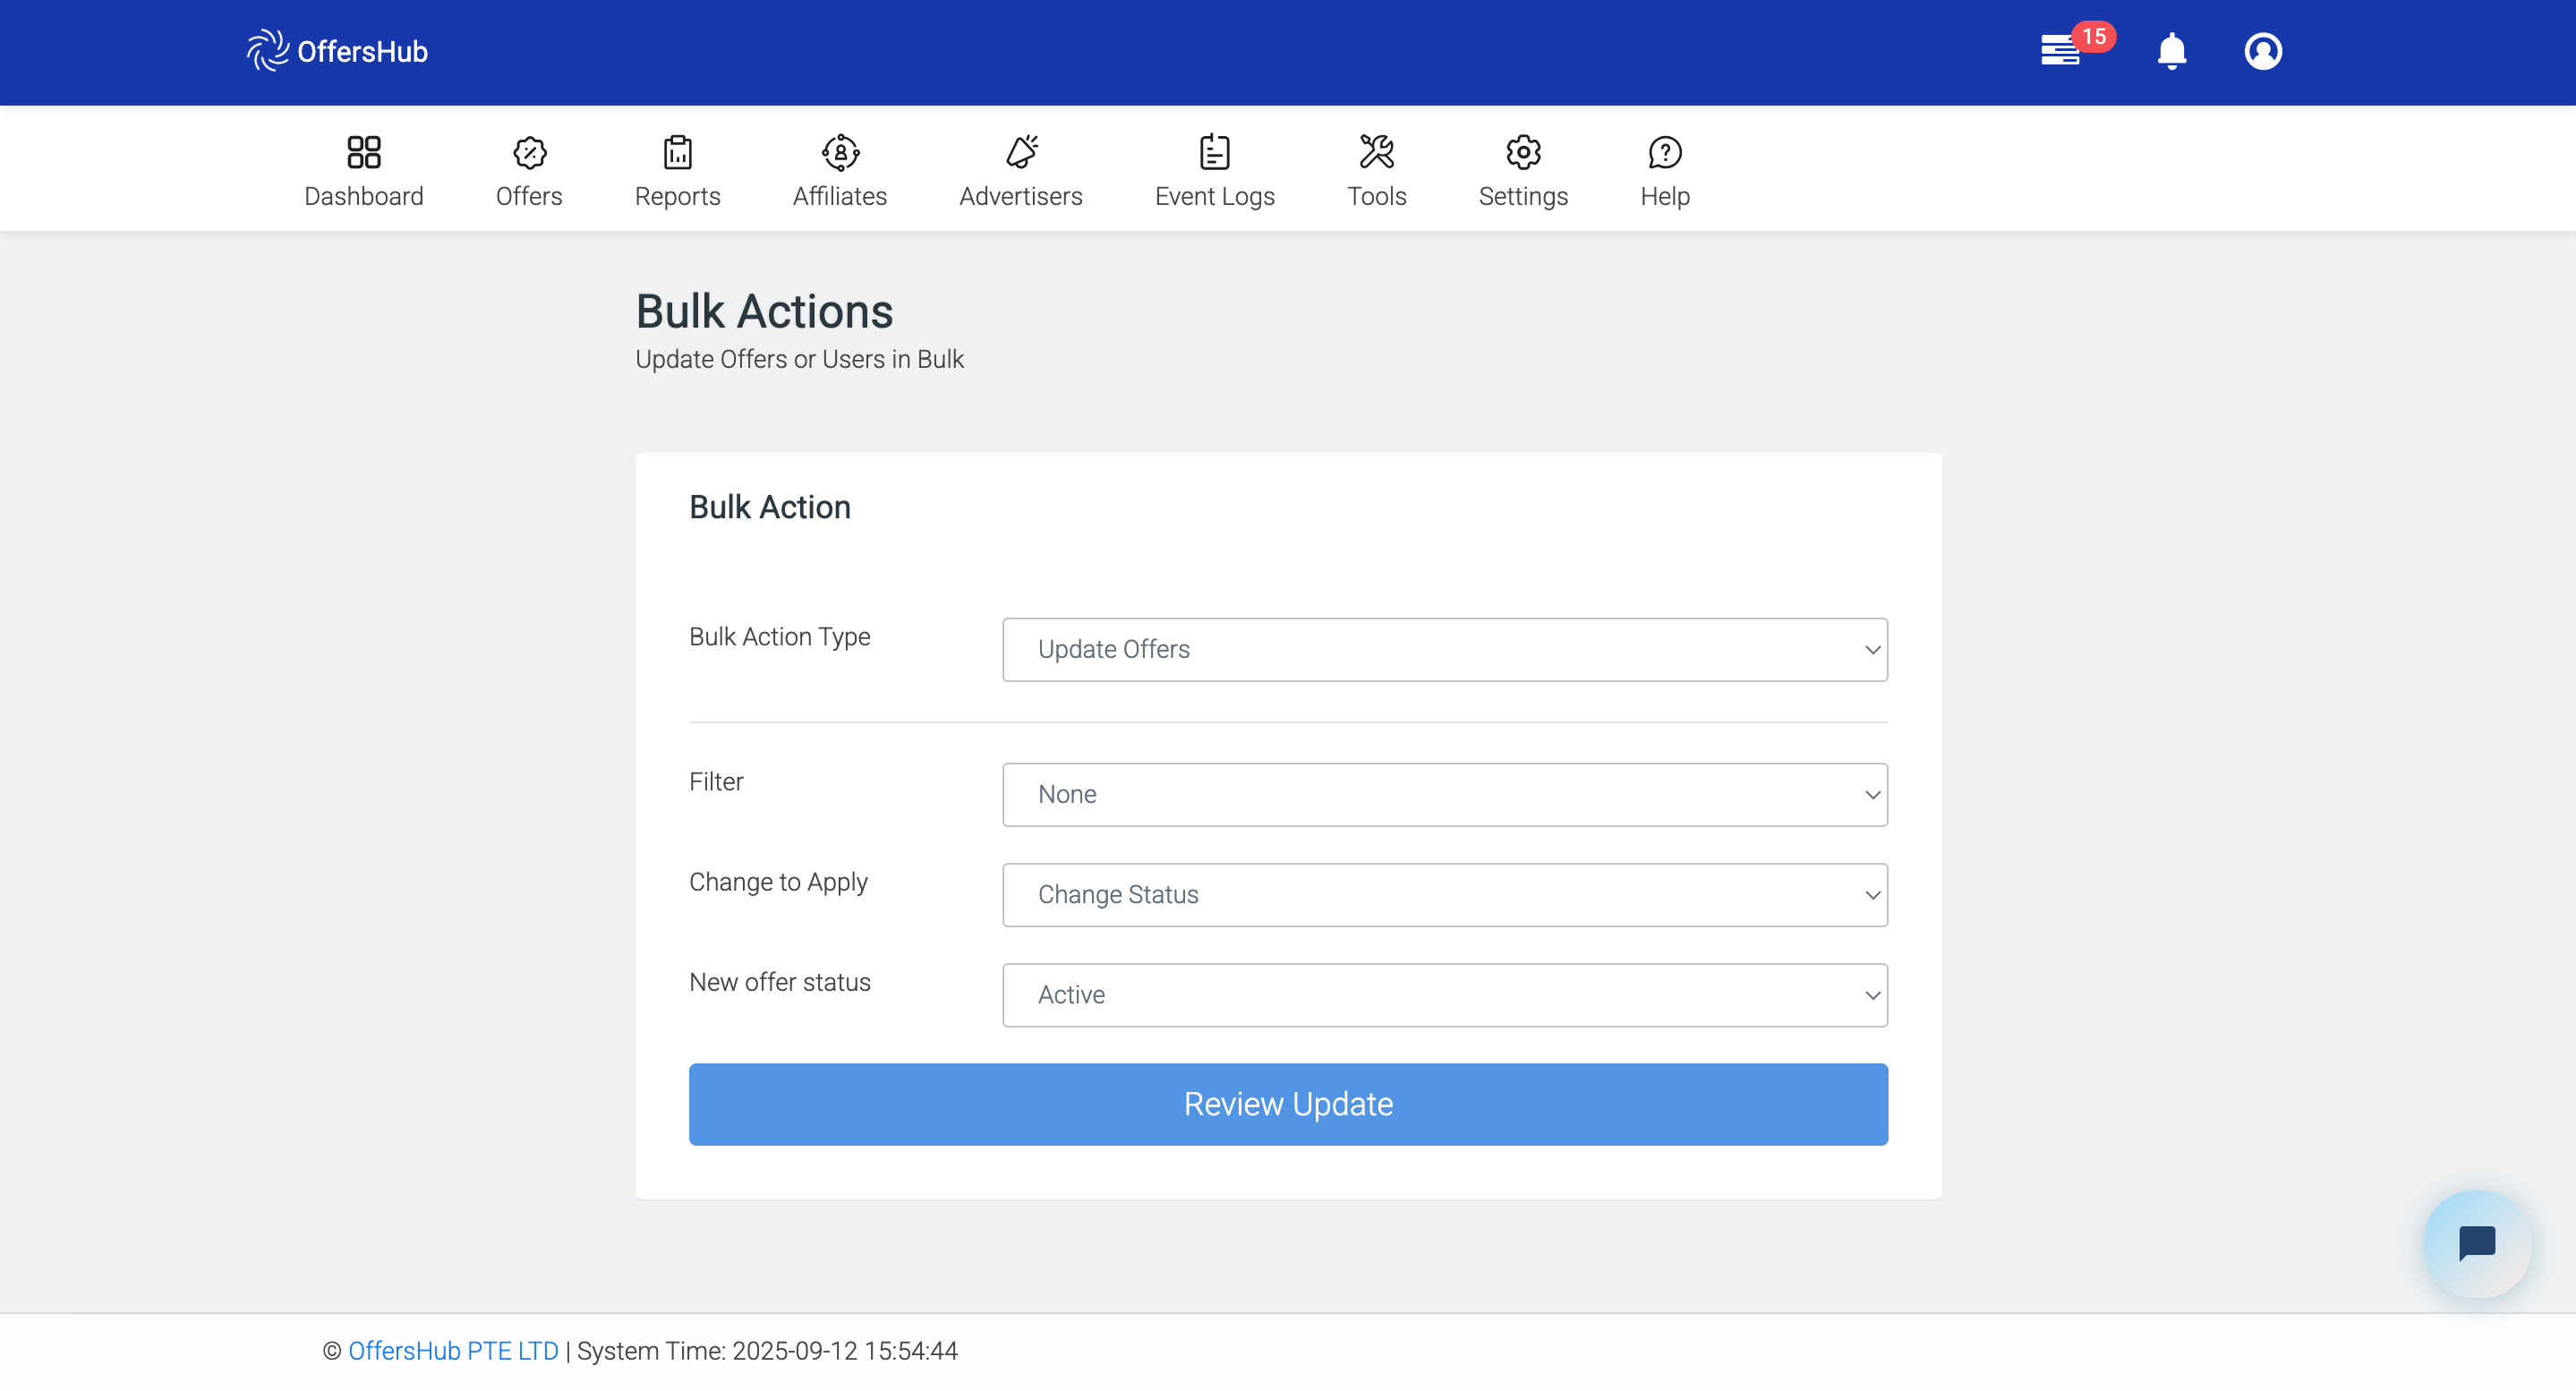Click the Reports clipboard icon
Image resolution: width=2576 pixels, height=1391 pixels.
coord(677,152)
